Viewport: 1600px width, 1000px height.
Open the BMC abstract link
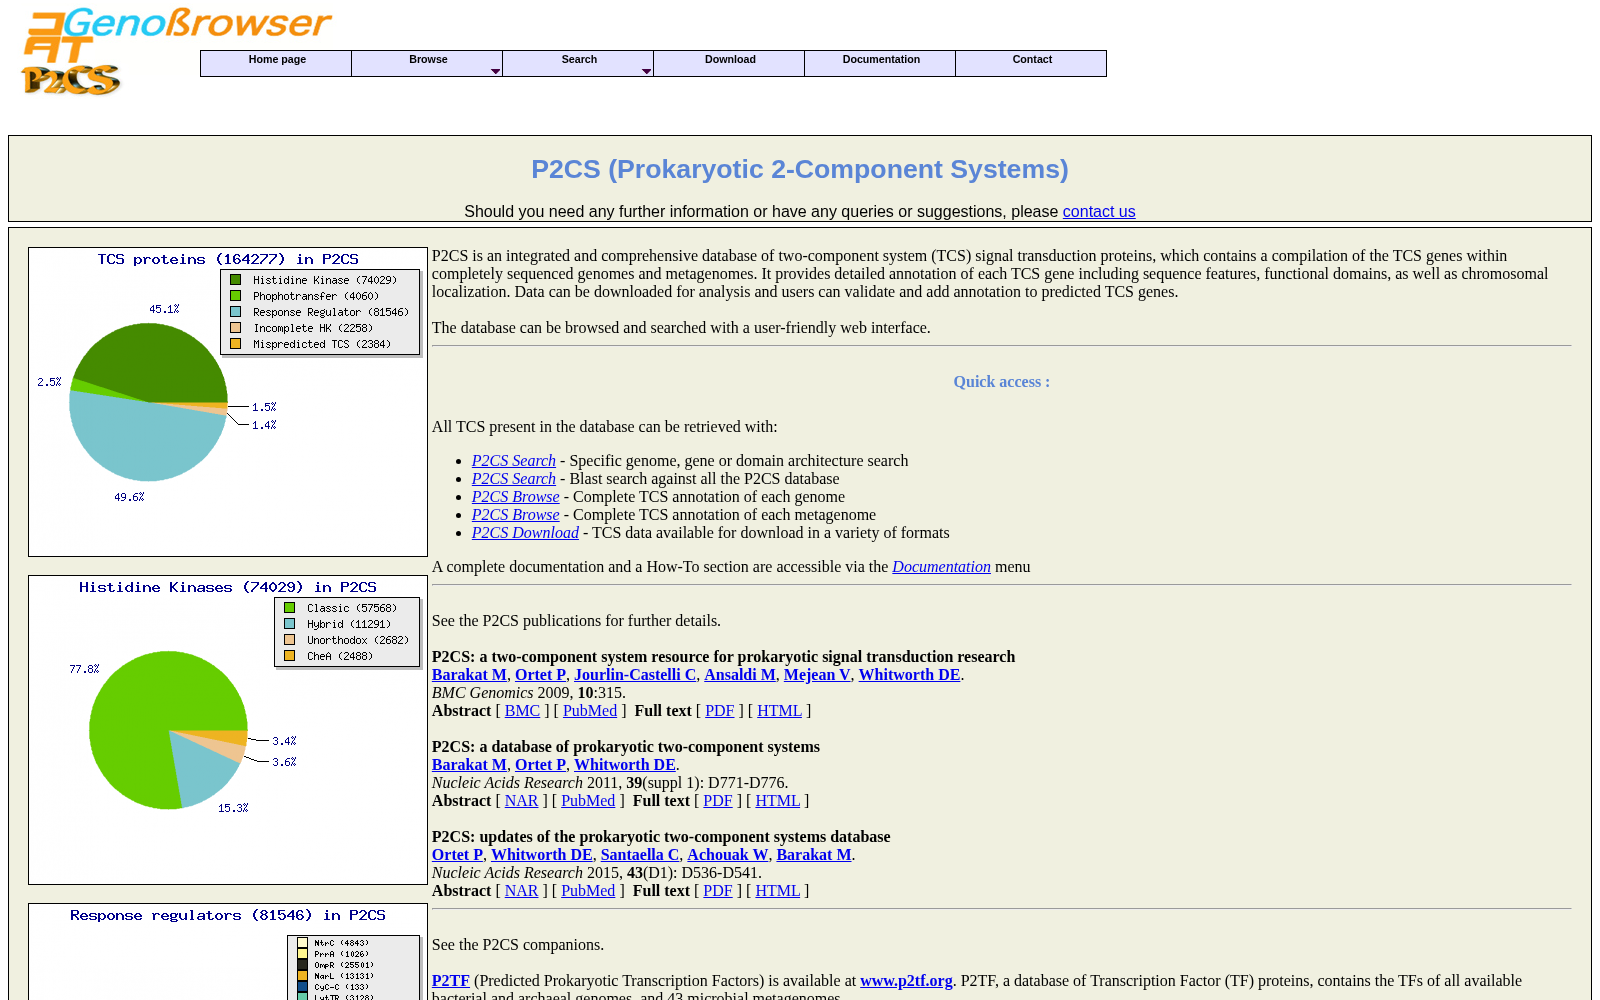[x=522, y=711]
